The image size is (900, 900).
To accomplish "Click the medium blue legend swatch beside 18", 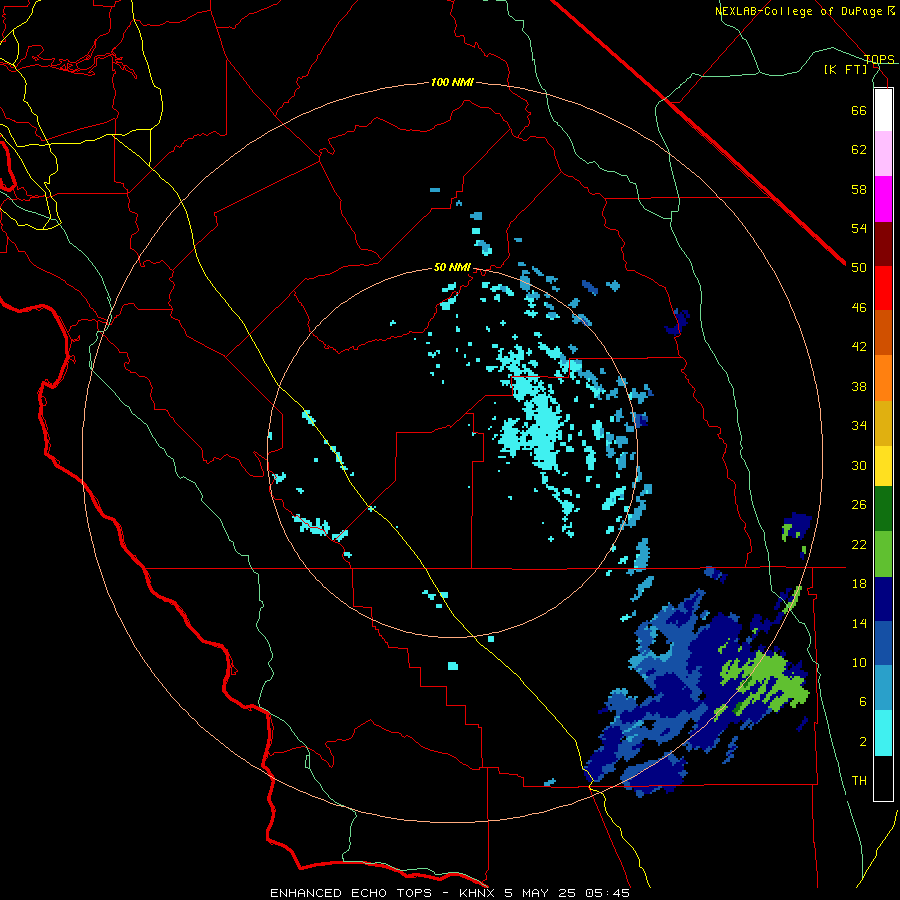I will pyautogui.click(x=883, y=643).
